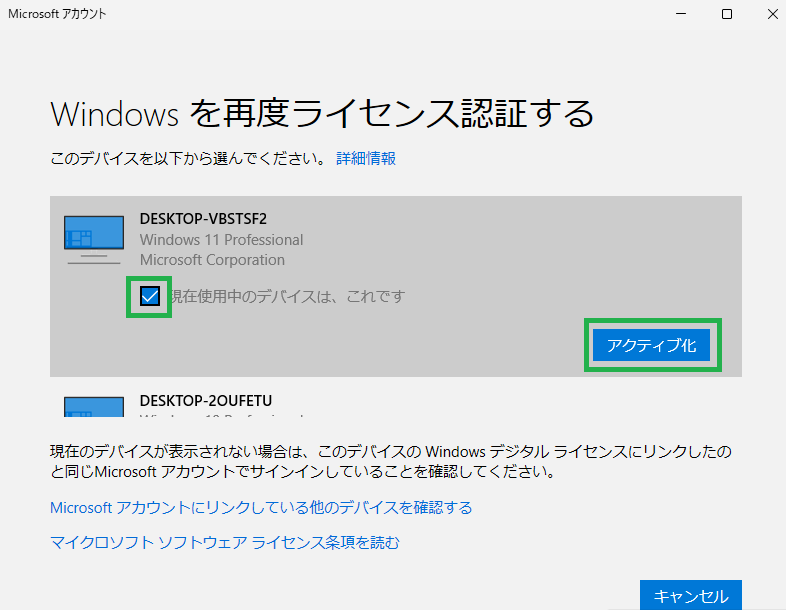Image resolution: width=786 pixels, height=610 pixels.
Task: Maximize the Microsoft アカウント window
Action: 727,14
